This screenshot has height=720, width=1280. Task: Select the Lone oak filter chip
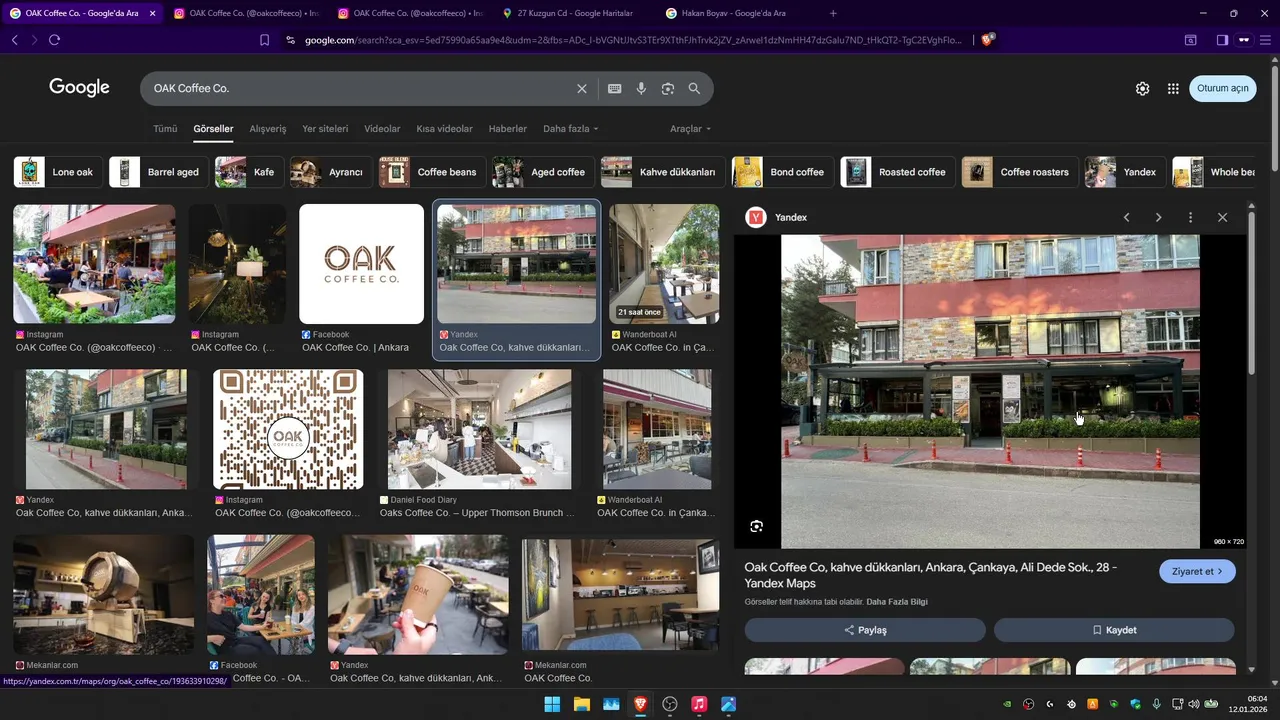pos(57,172)
